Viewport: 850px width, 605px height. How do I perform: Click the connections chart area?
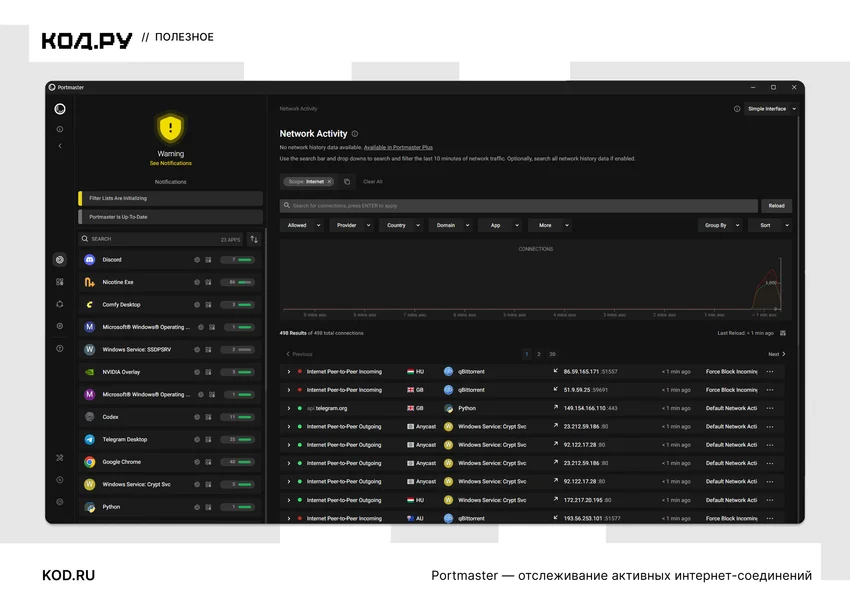click(536, 280)
